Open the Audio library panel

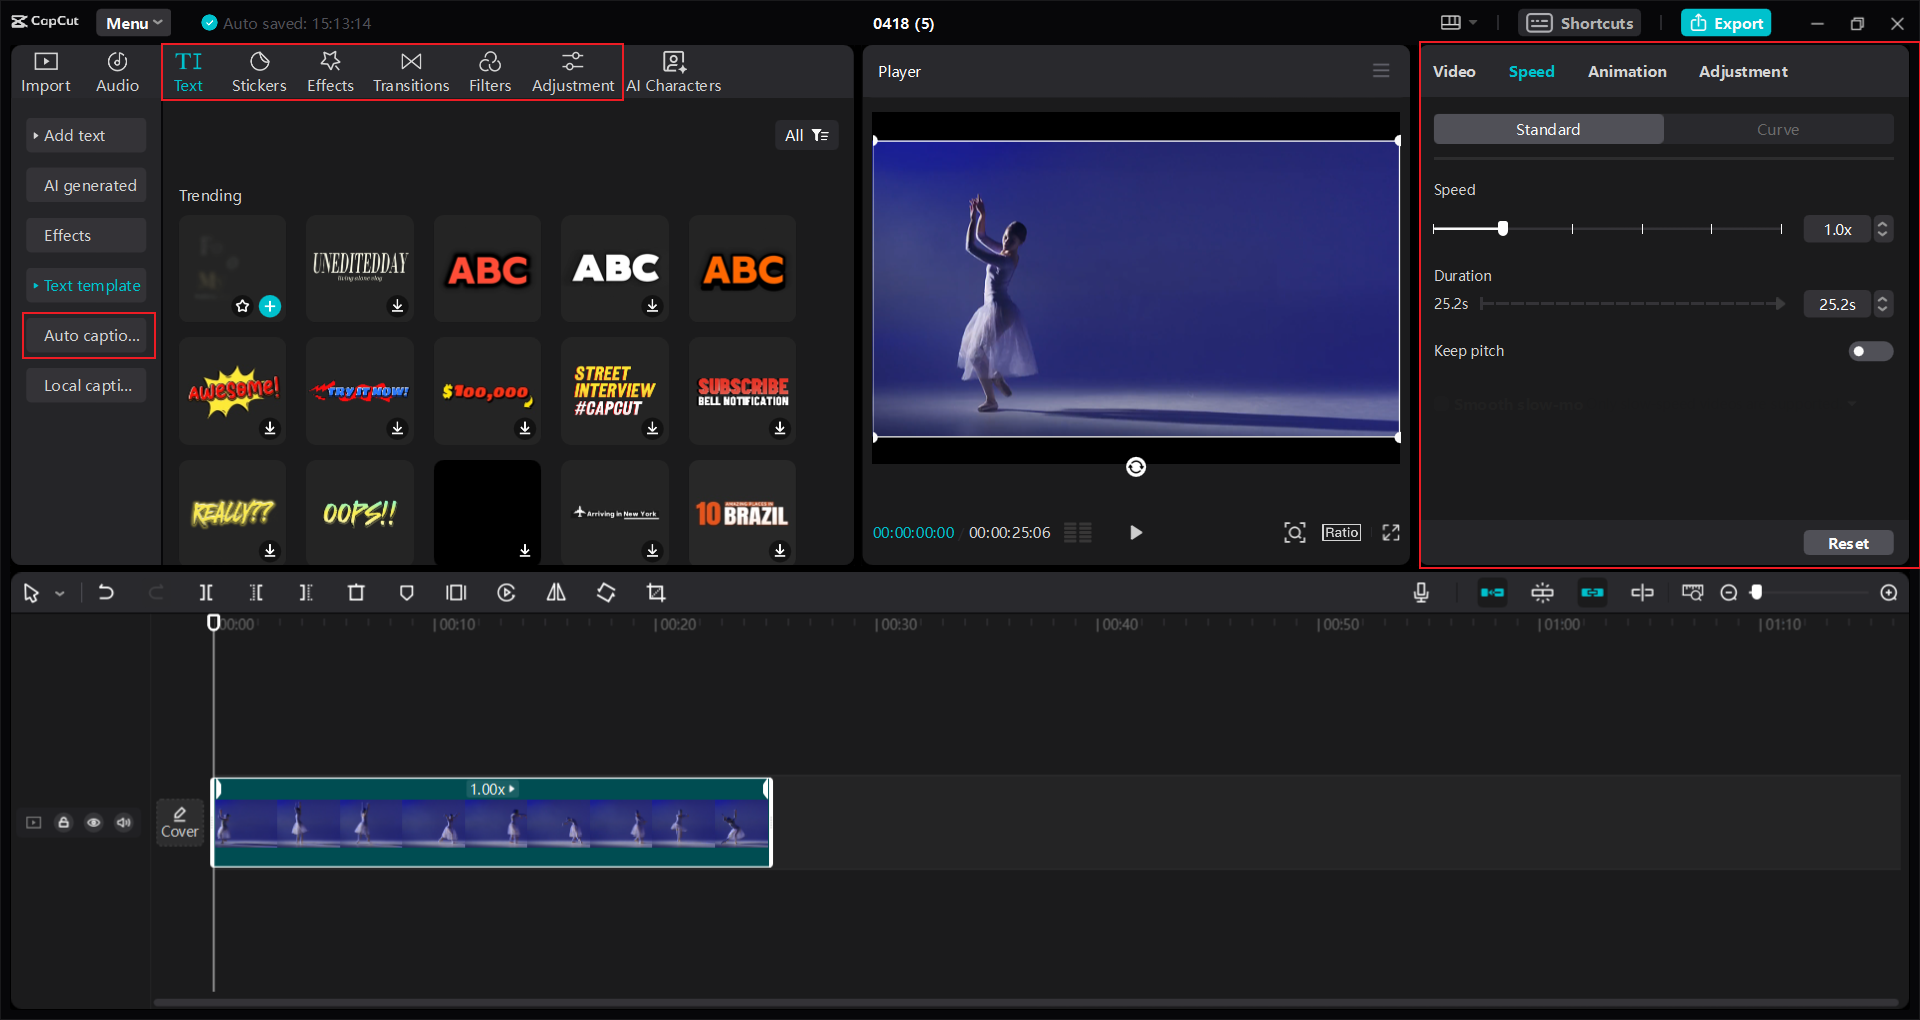pos(117,72)
